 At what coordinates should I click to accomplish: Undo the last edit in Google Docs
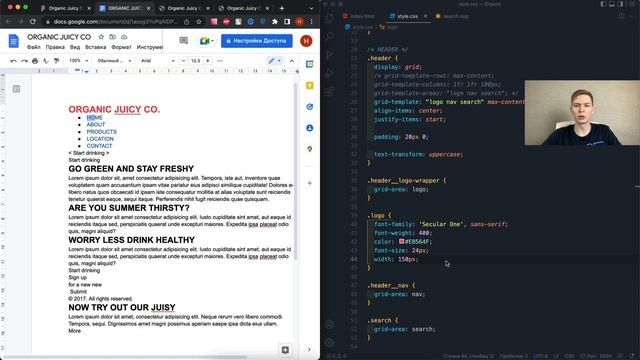(13, 61)
